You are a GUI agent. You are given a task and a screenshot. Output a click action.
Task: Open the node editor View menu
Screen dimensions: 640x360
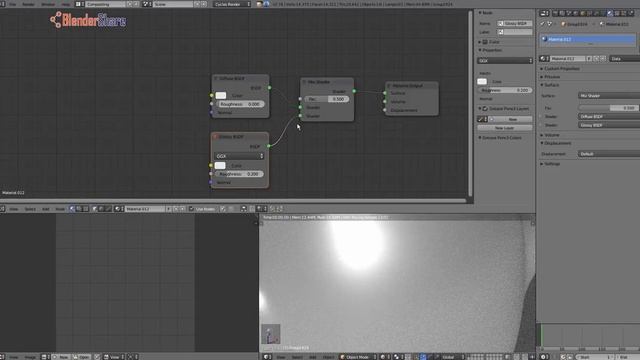coord(13,209)
